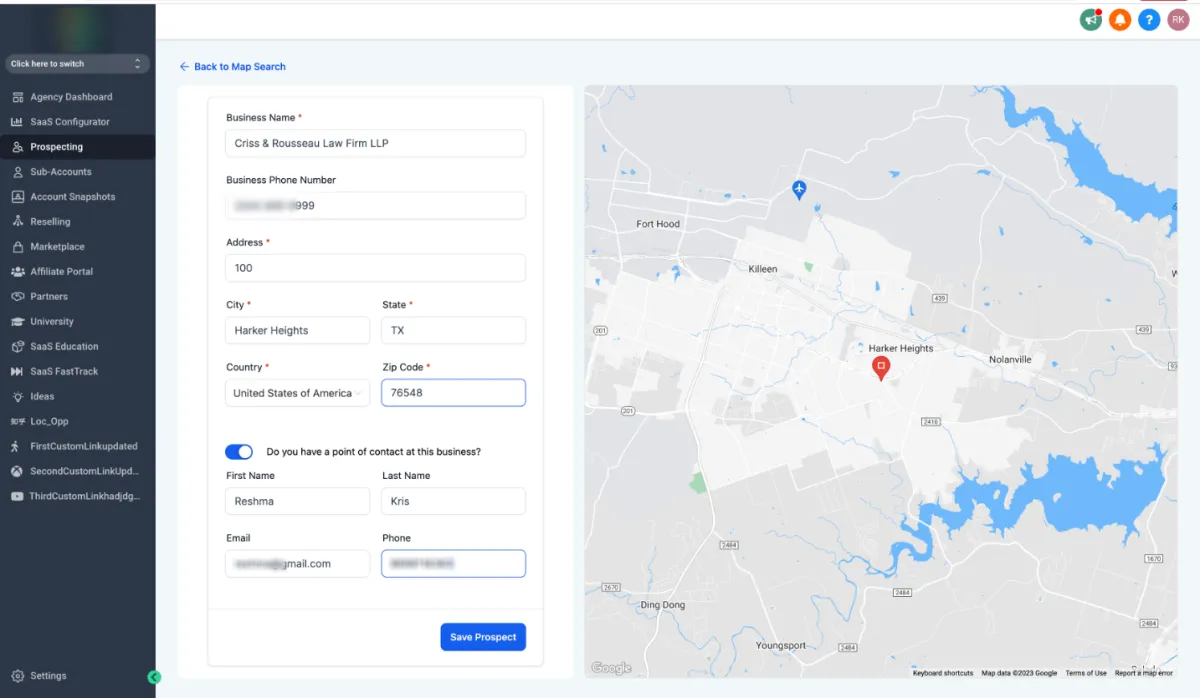Image resolution: width=1200 pixels, height=698 pixels.
Task: Click the Account Snapshots icon
Action: 17,197
